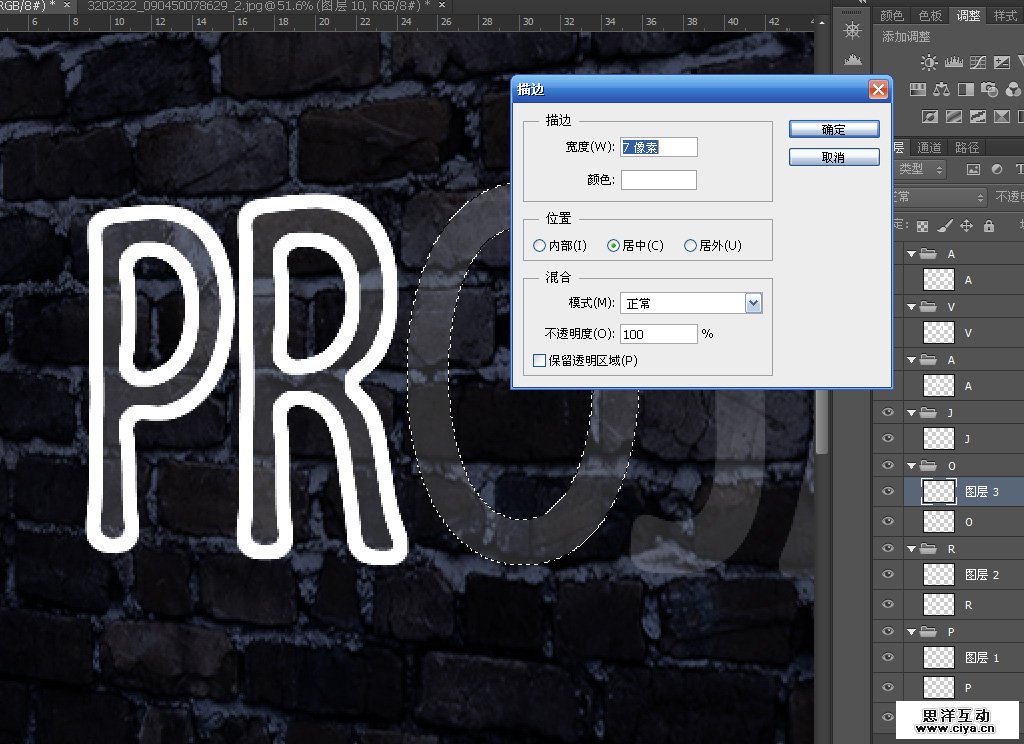1024x744 pixels.
Task: Switch to the 通道 (Channels) tab
Action: pyautogui.click(x=929, y=147)
